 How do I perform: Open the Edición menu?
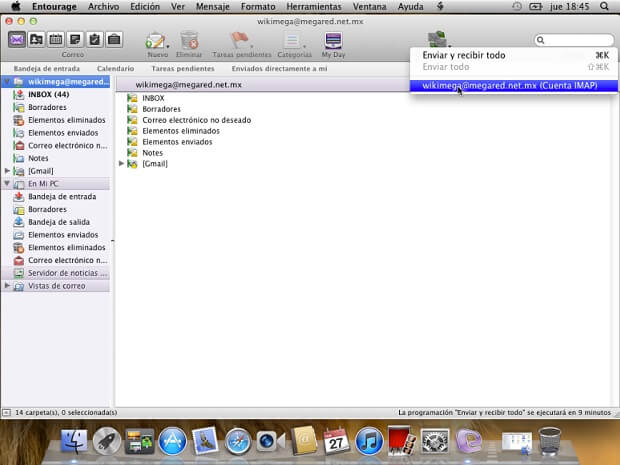tap(145, 7)
